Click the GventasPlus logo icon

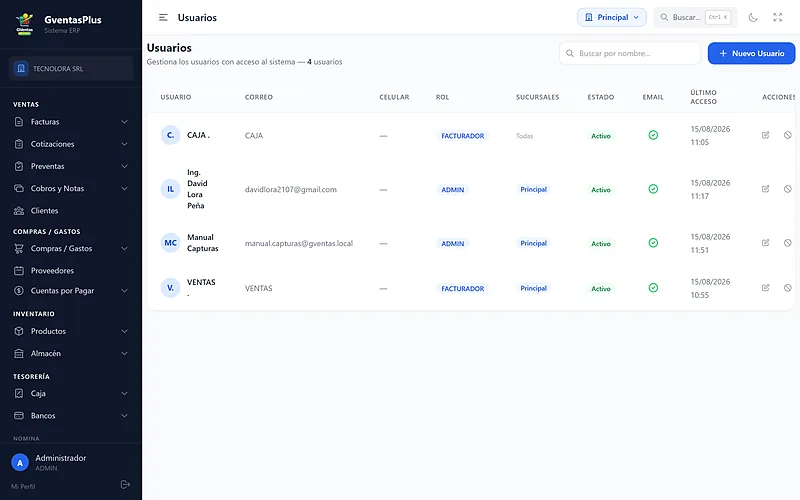click(x=24, y=23)
